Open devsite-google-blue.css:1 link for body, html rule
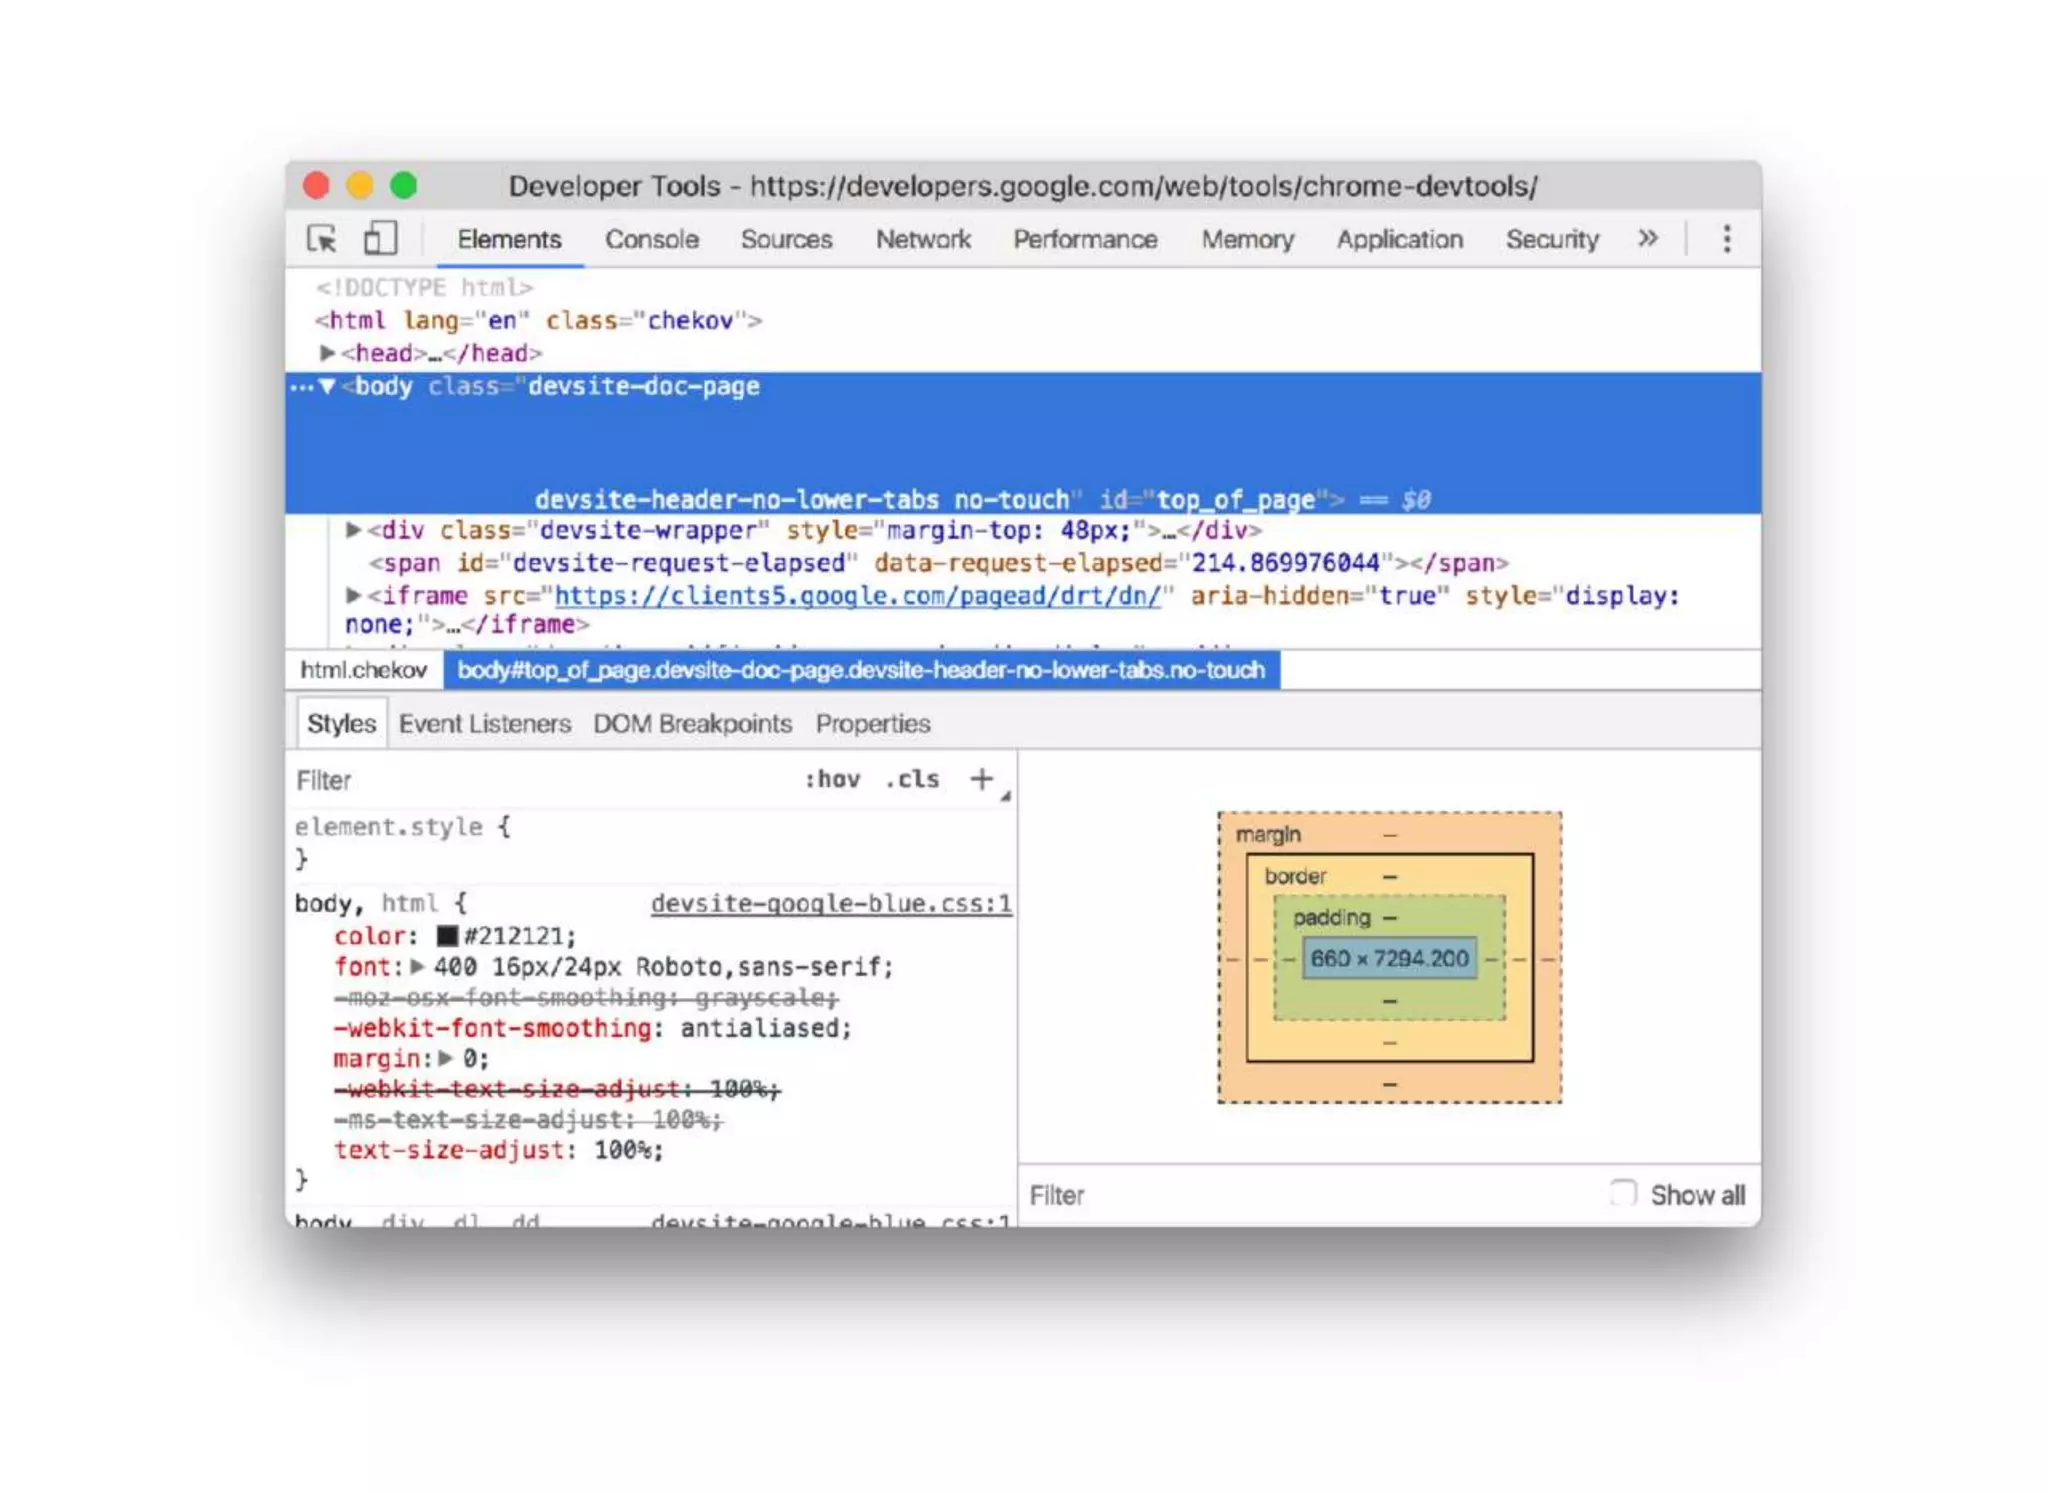2048x1493 pixels. 831,904
